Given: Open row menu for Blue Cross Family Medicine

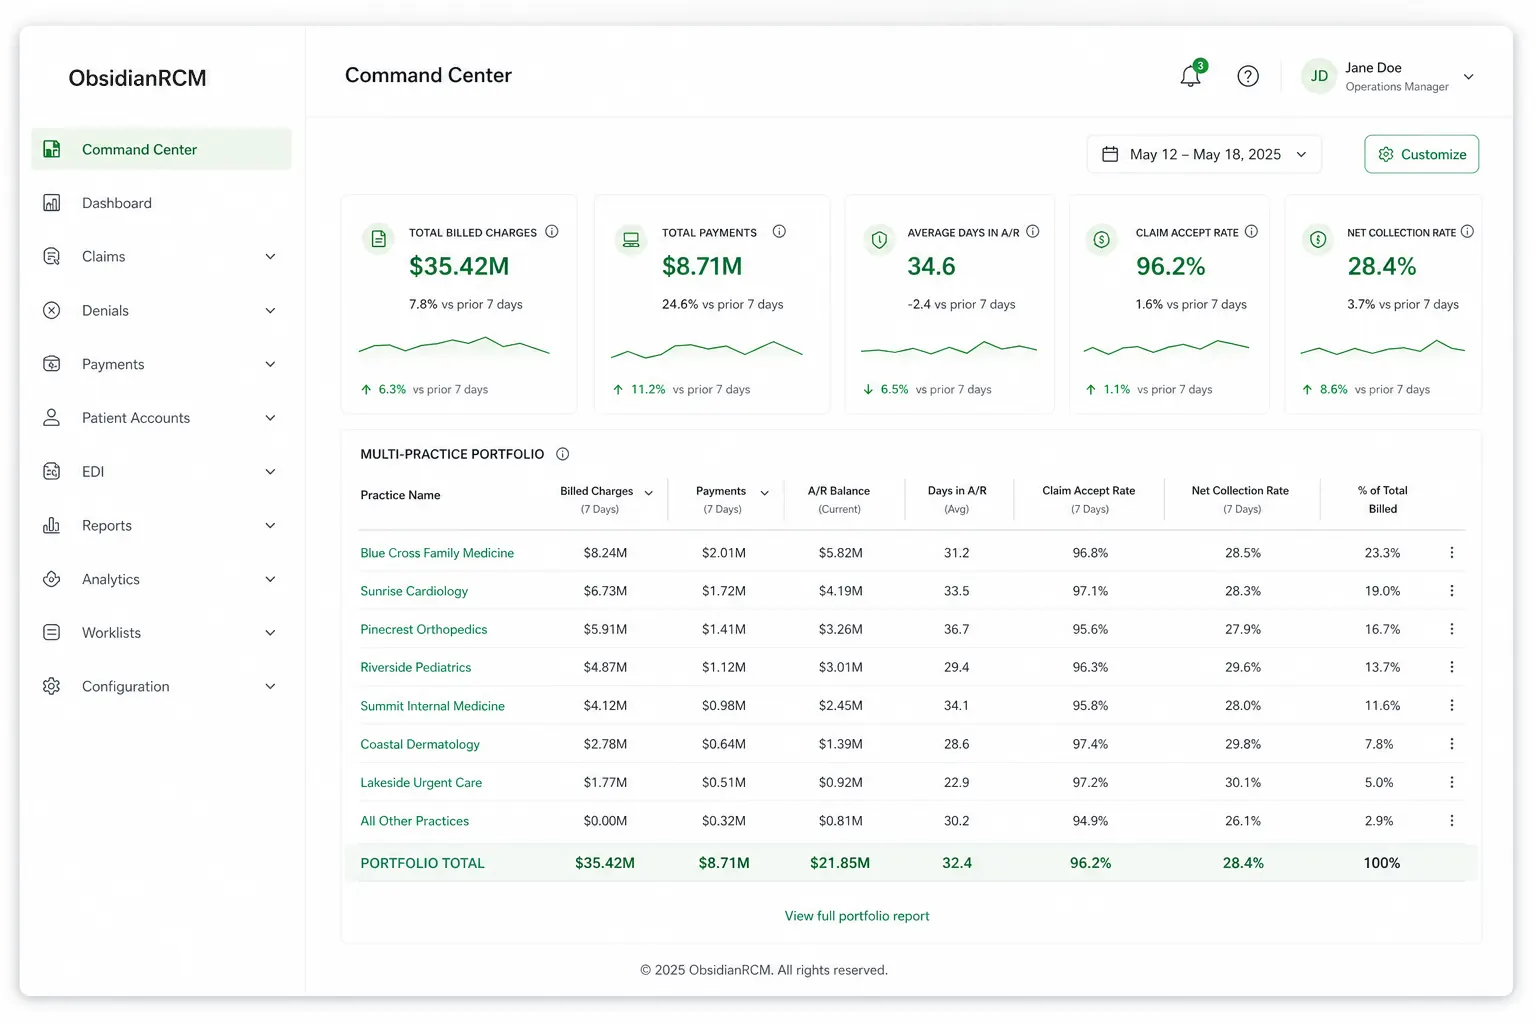Looking at the screenshot, I should point(1452,553).
